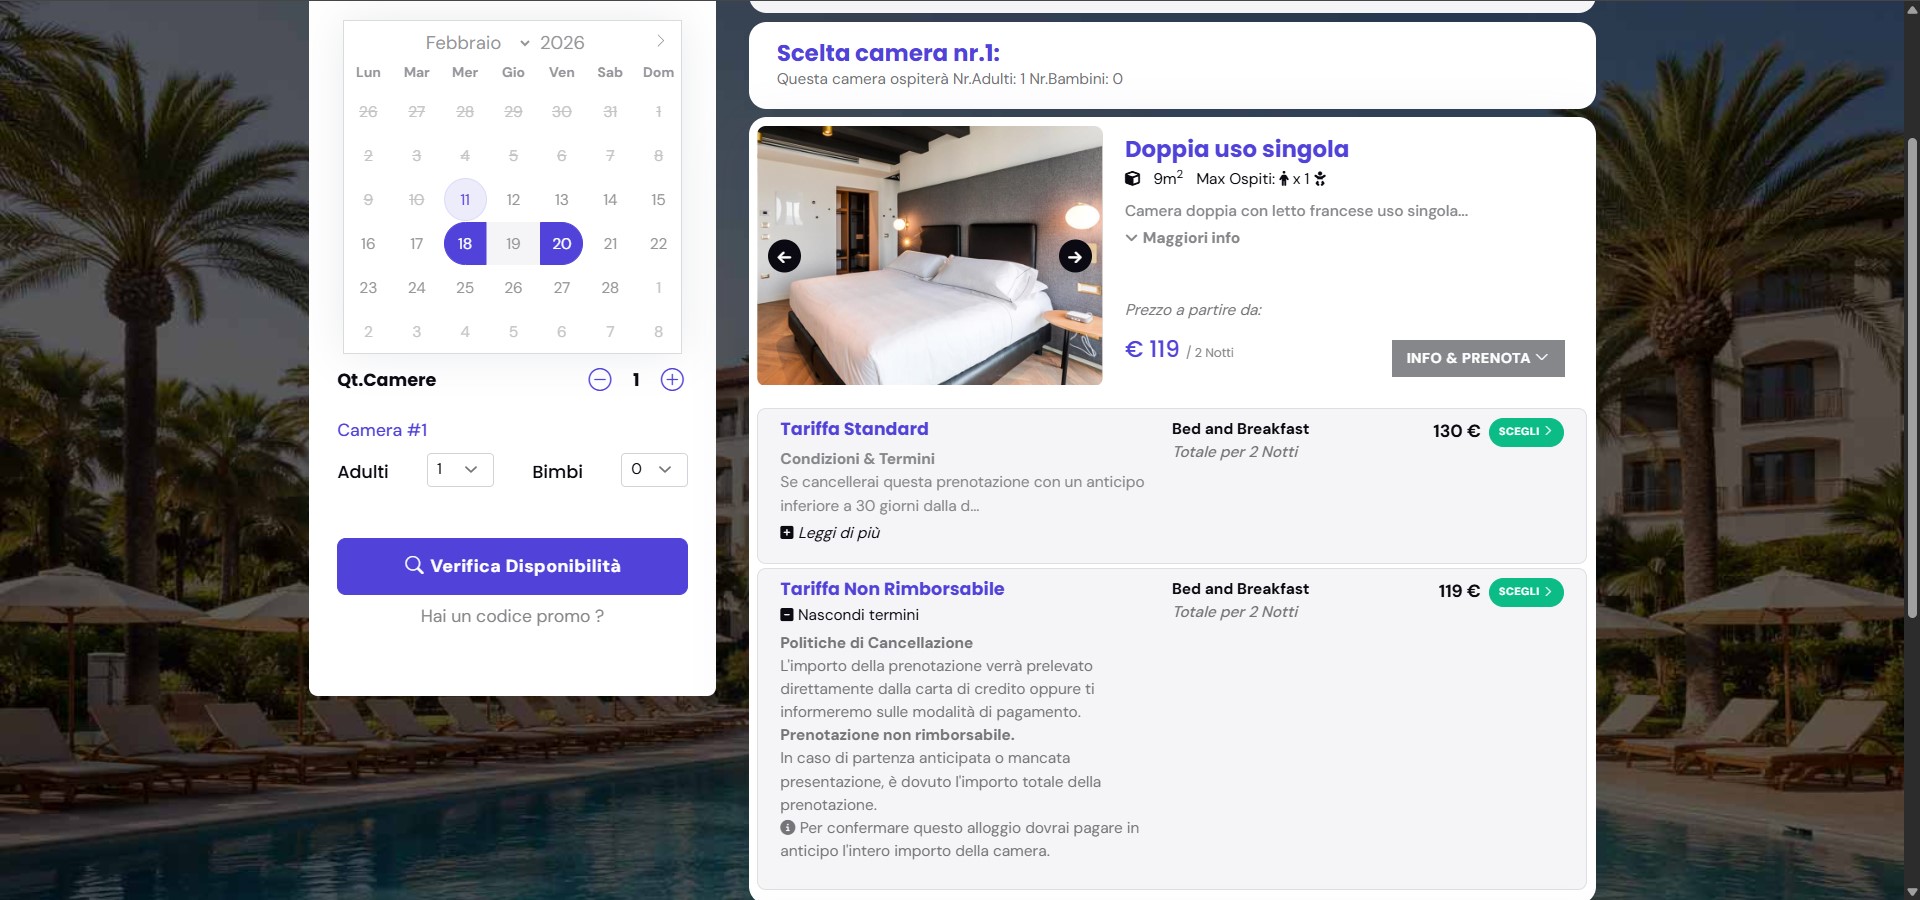Open the Febbraio month selector
This screenshot has width=1920, height=900.
(x=476, y=43)
